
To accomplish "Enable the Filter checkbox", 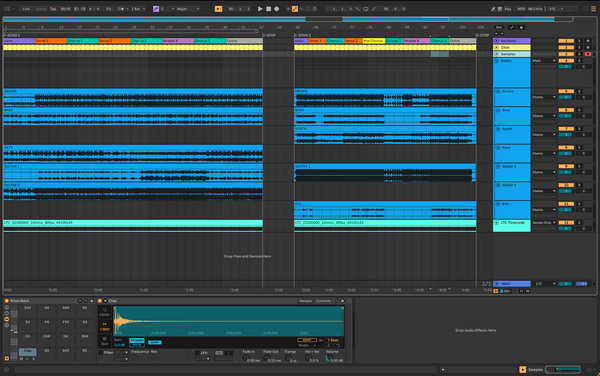I will click(x=101, y=353).
